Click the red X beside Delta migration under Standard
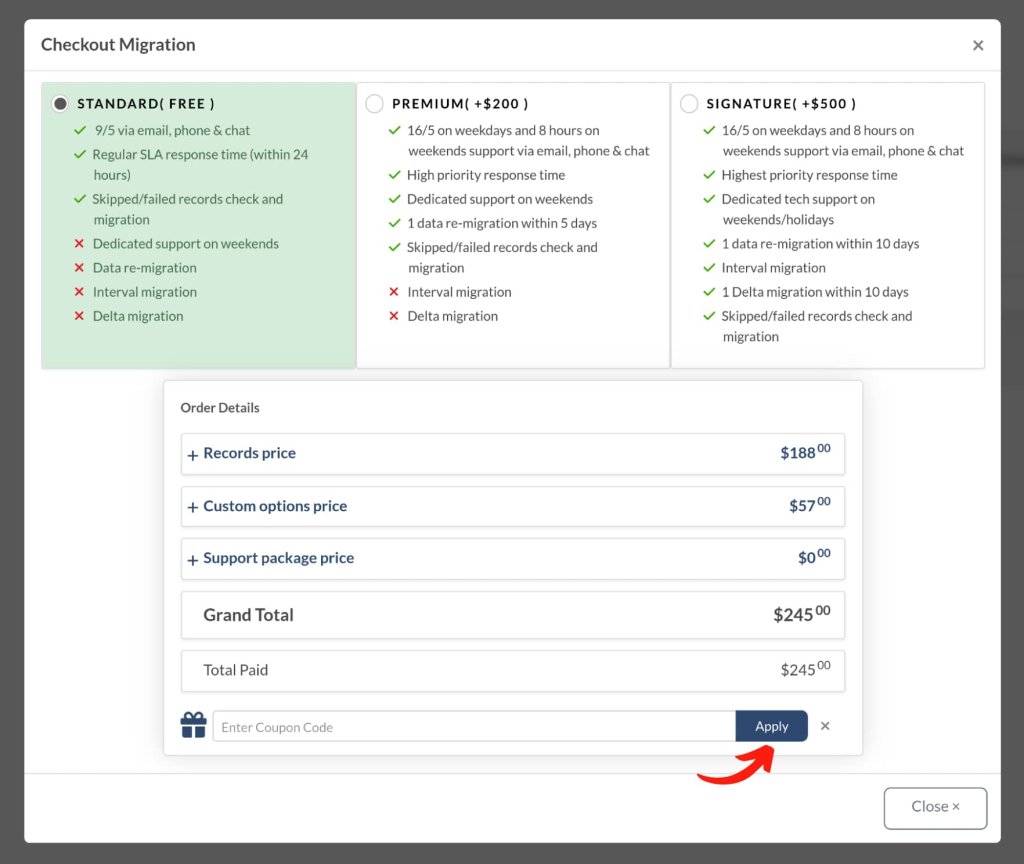 pyautogui.click(x=80, y=315)
